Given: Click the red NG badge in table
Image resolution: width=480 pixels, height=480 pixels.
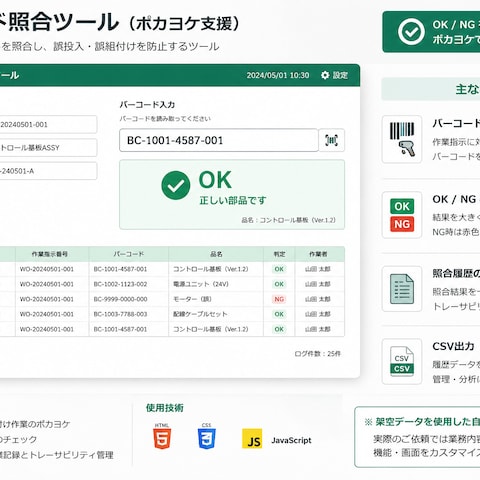Looking at the screenshot, I should coord(279,299).
